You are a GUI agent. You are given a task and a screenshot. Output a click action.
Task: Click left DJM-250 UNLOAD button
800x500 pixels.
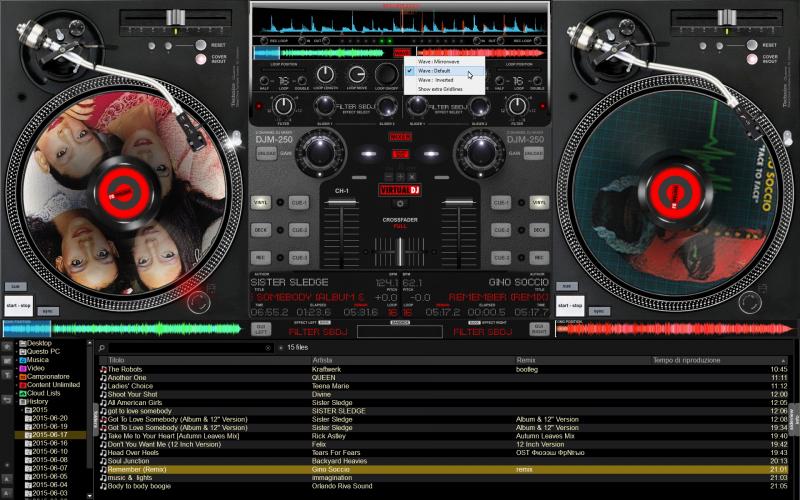click(x=266, y=153)
